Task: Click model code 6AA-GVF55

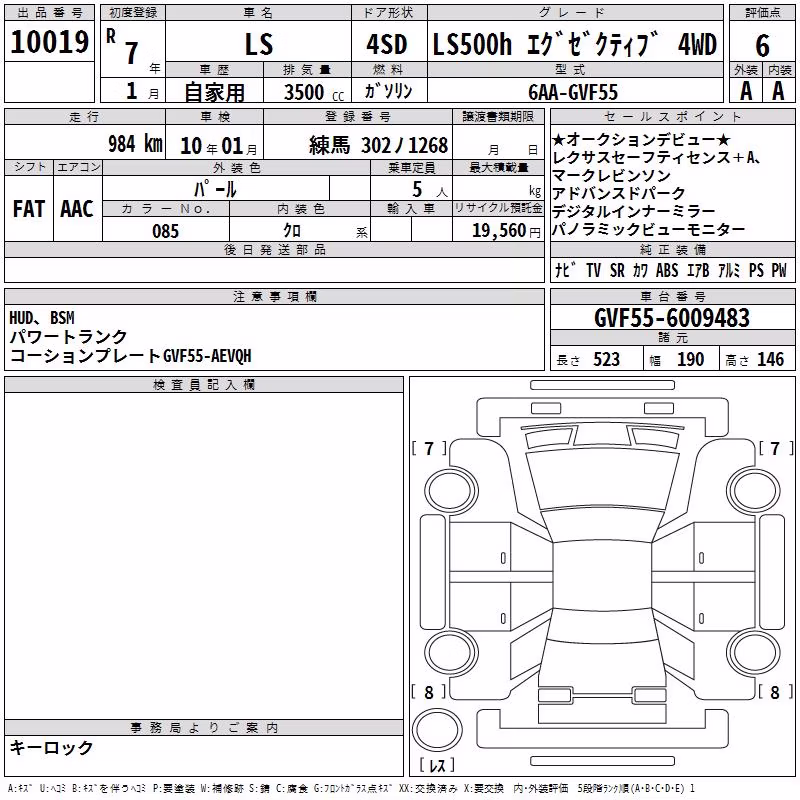Action: pos(573,92)
